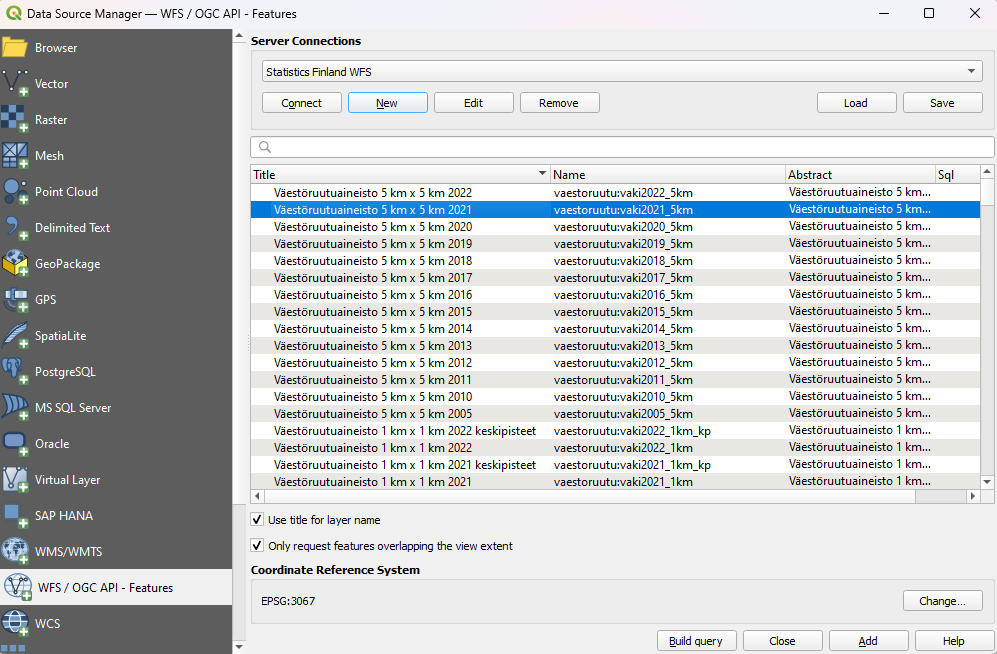Select row Väestöruutuaineisto 1 km x 1 km 2021 keskipisteet
Image resolution: width=997 pixels, height=654 pixels.
coord(615,465)
